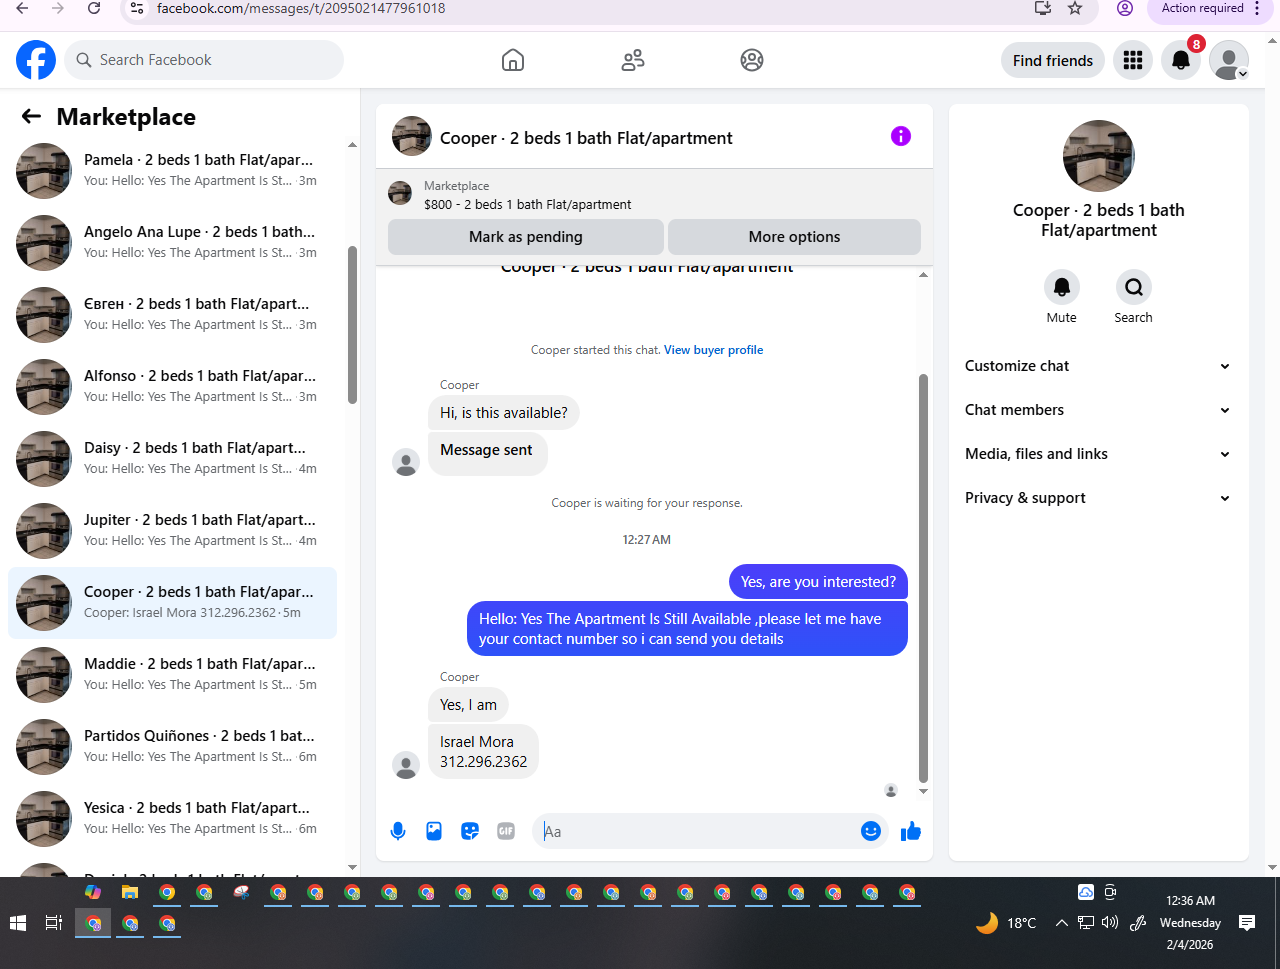Expand the Chat members section

1098,410
